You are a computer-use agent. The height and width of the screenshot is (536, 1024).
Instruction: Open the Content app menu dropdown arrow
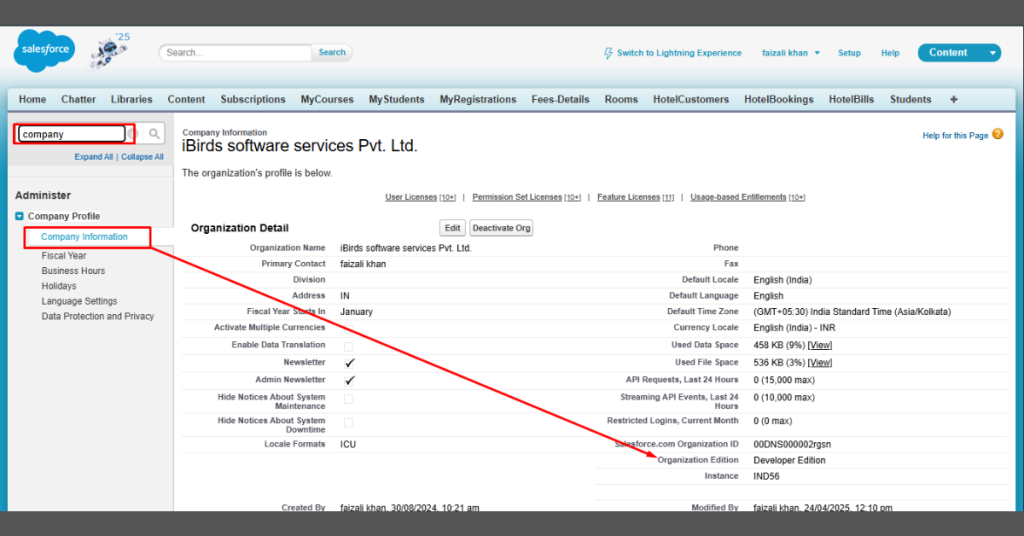tap(993, 53)
